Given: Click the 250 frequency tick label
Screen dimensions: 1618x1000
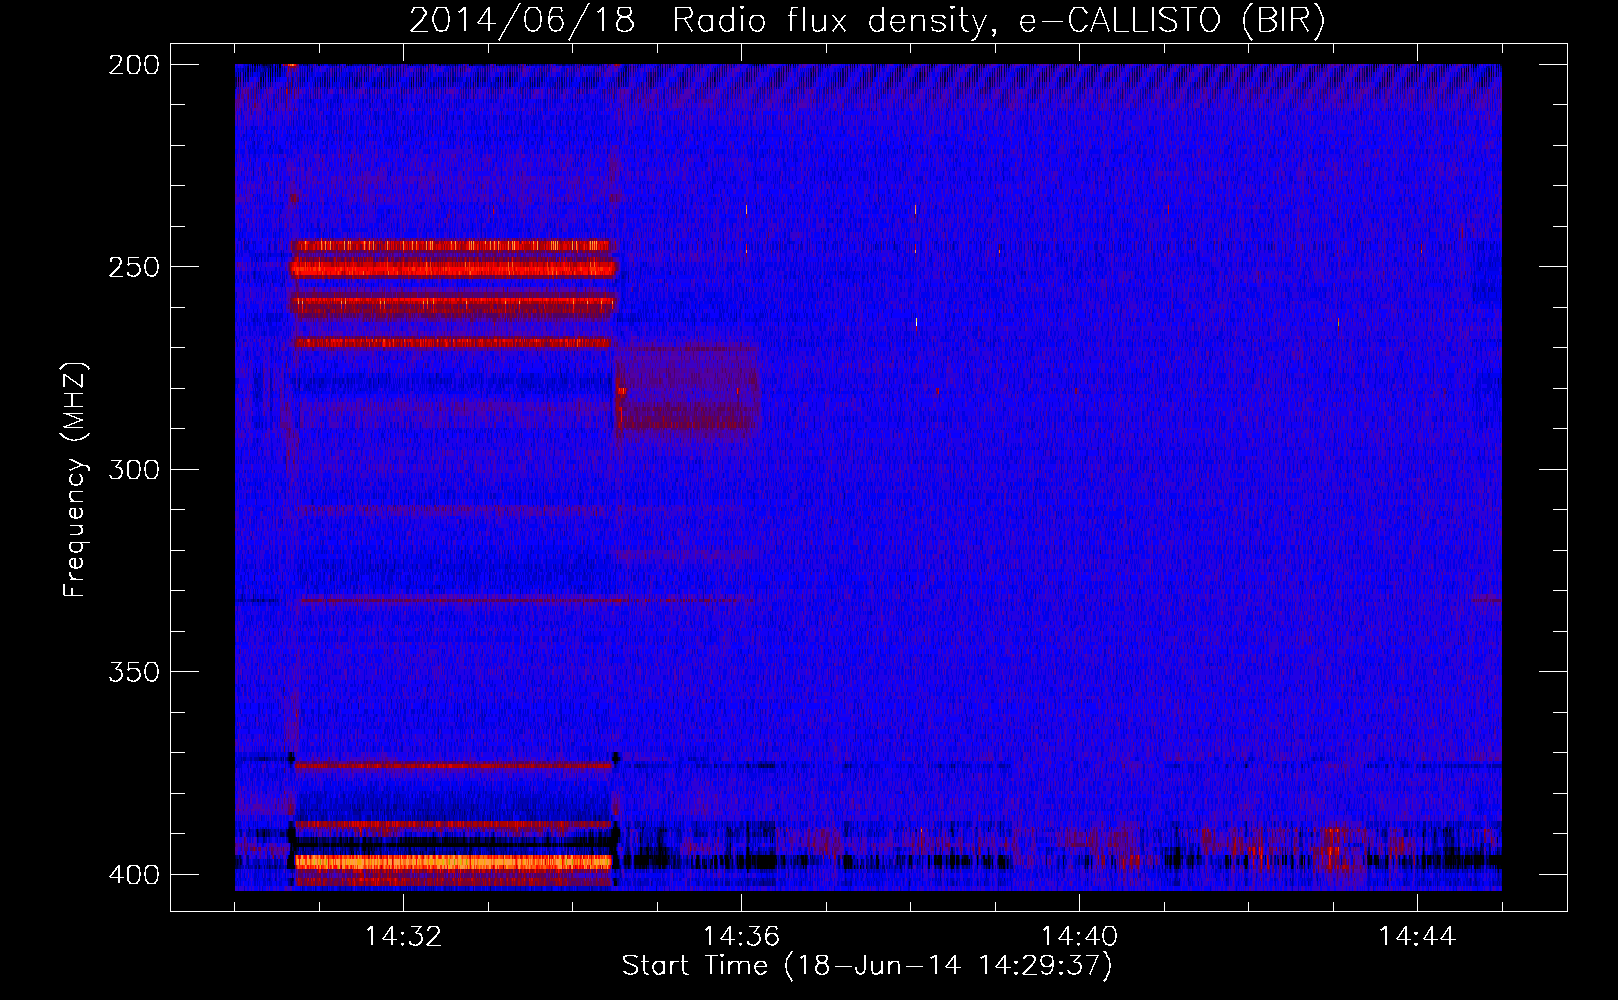Looking at the screenshot, I should (x=134, y=267).
